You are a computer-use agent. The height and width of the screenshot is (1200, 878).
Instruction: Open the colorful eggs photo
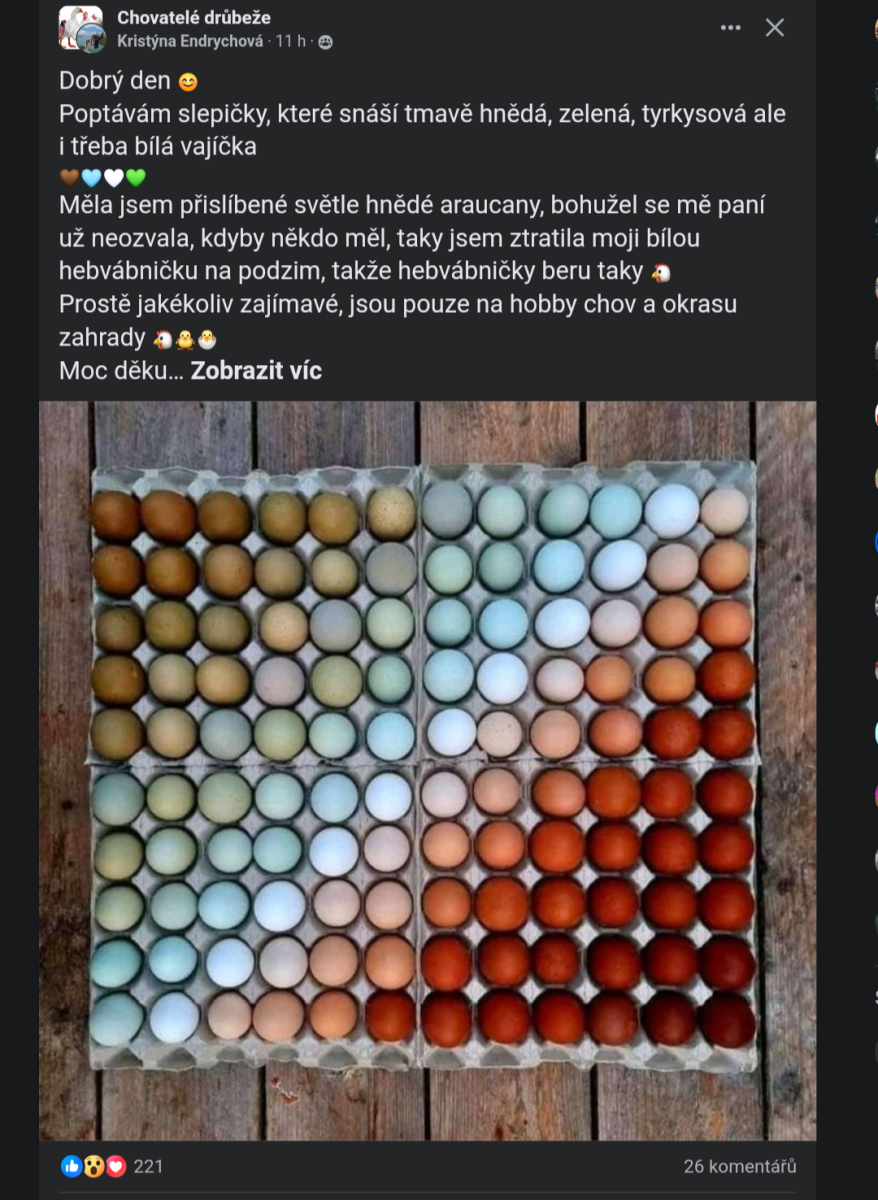(x=427, y=770)
